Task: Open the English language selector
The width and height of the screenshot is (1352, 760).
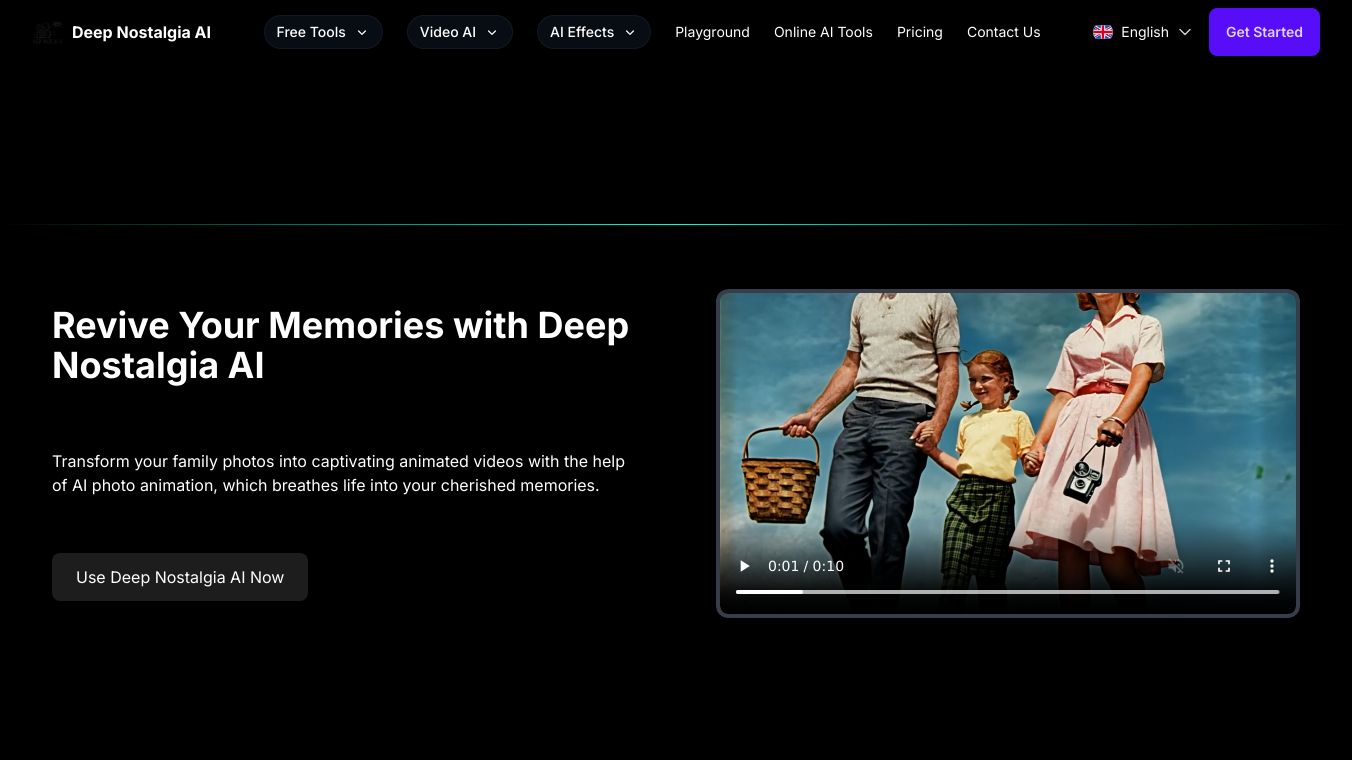Action: click(1143, 32)
